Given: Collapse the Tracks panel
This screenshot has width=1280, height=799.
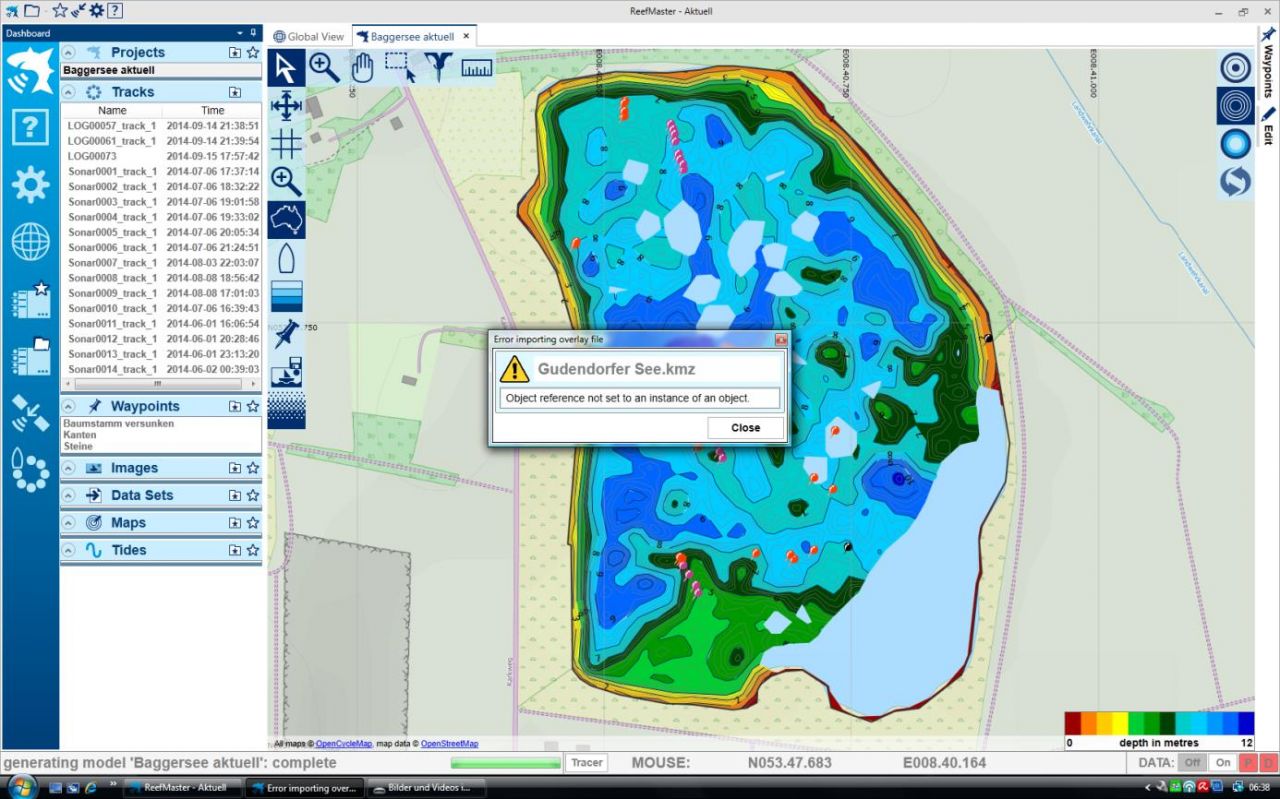Looking at the screenshot, I should tap(68, 92).
